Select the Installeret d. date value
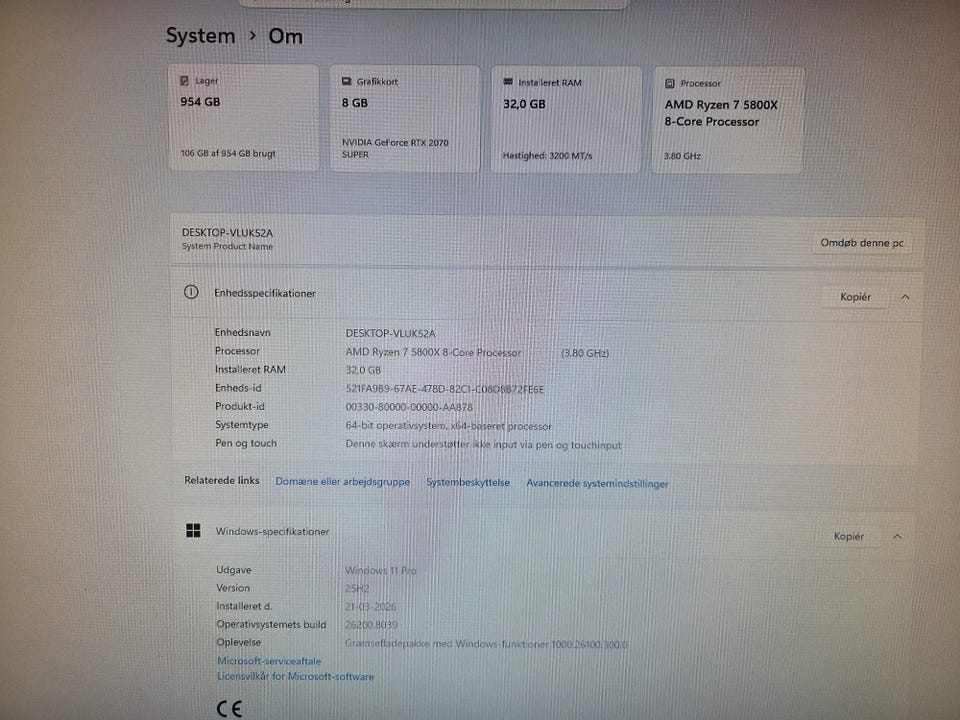 click(x=370, y=607)
